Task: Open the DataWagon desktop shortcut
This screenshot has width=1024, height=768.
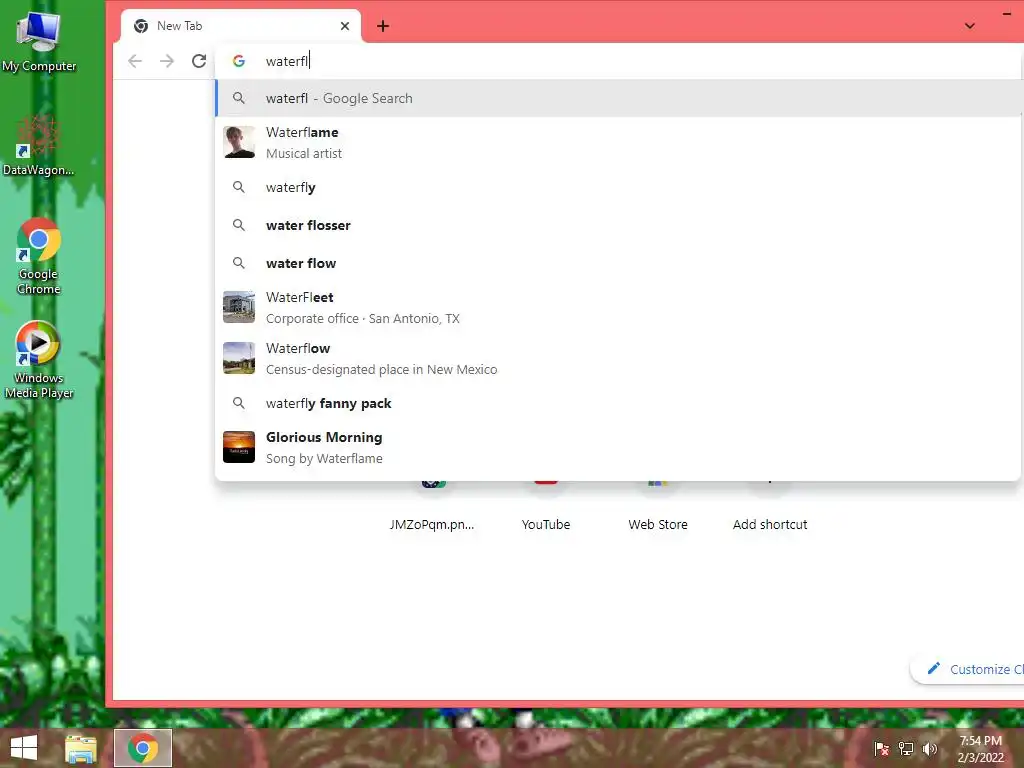Action: tap(38, 145)
